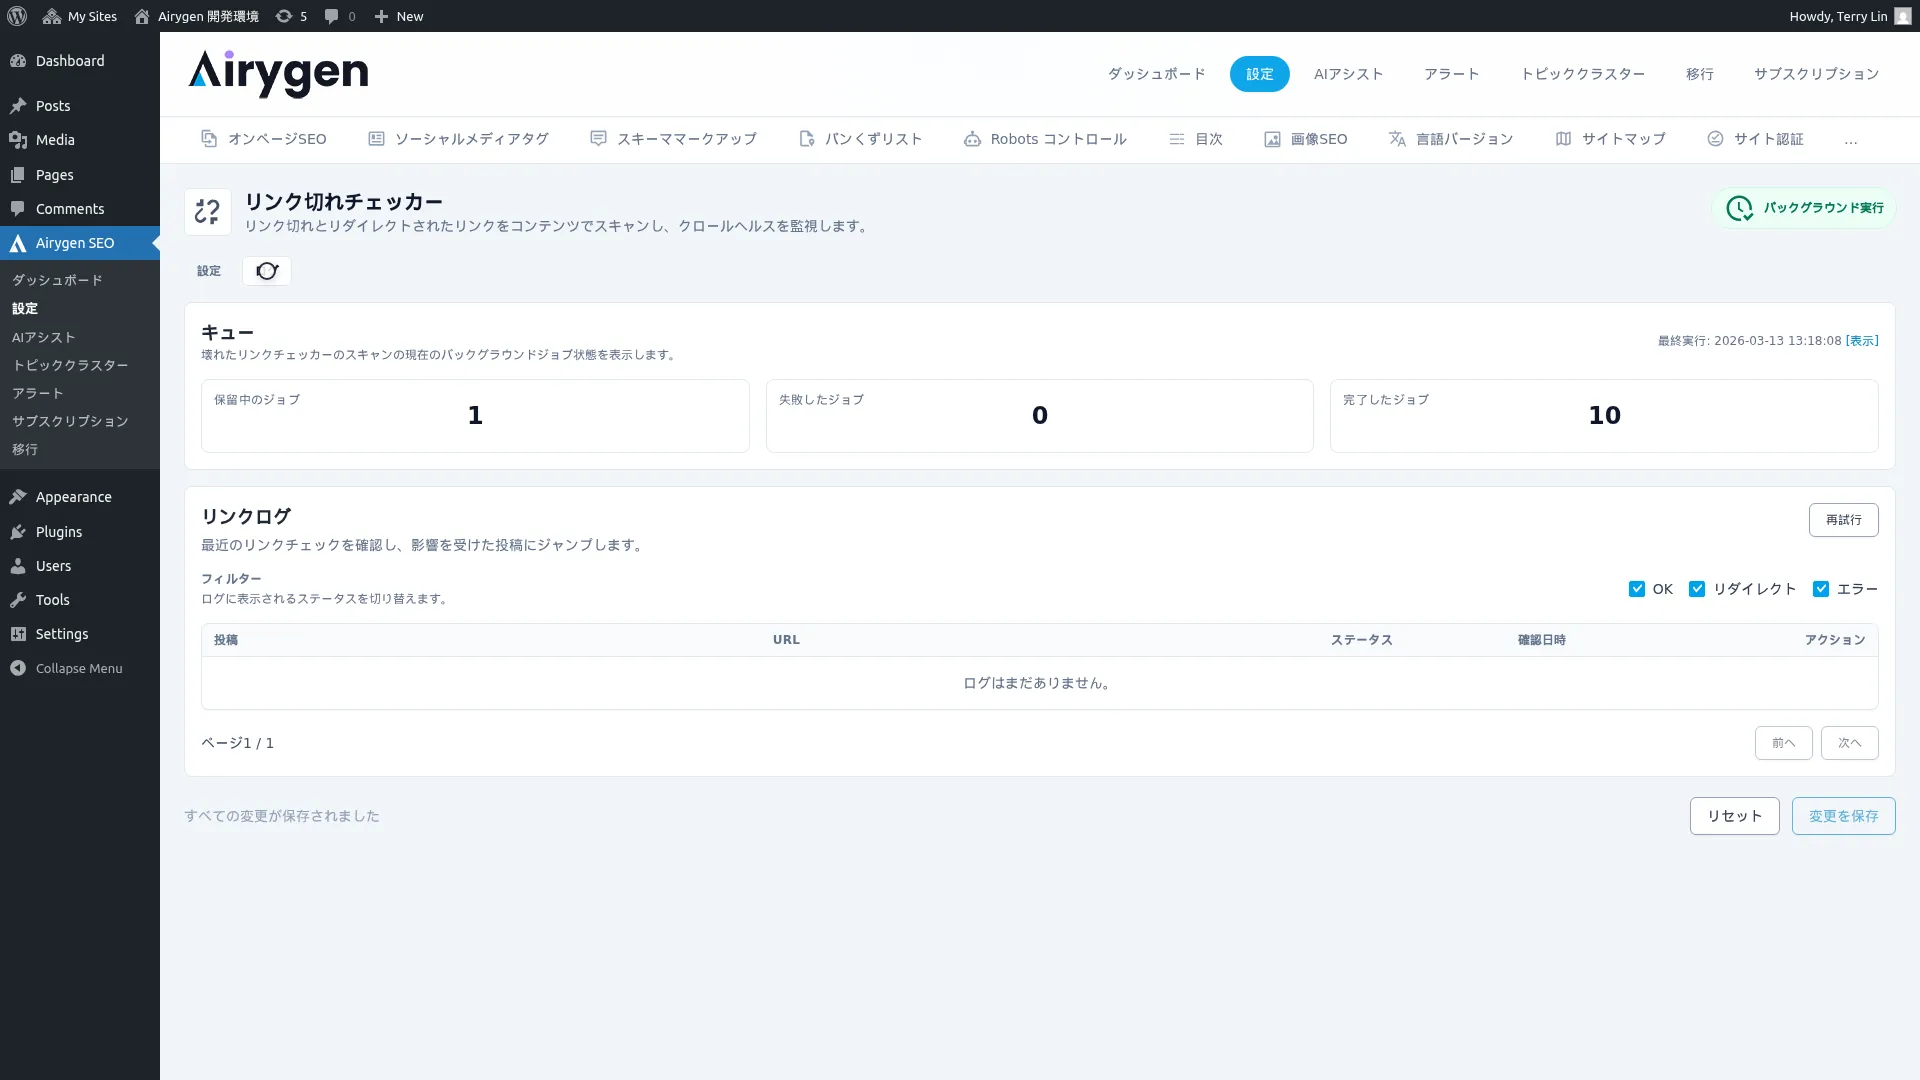1920x1080 pixels.
Task: Uncheck the リダイレクト filter checkbox
Action: [1697, 589]
